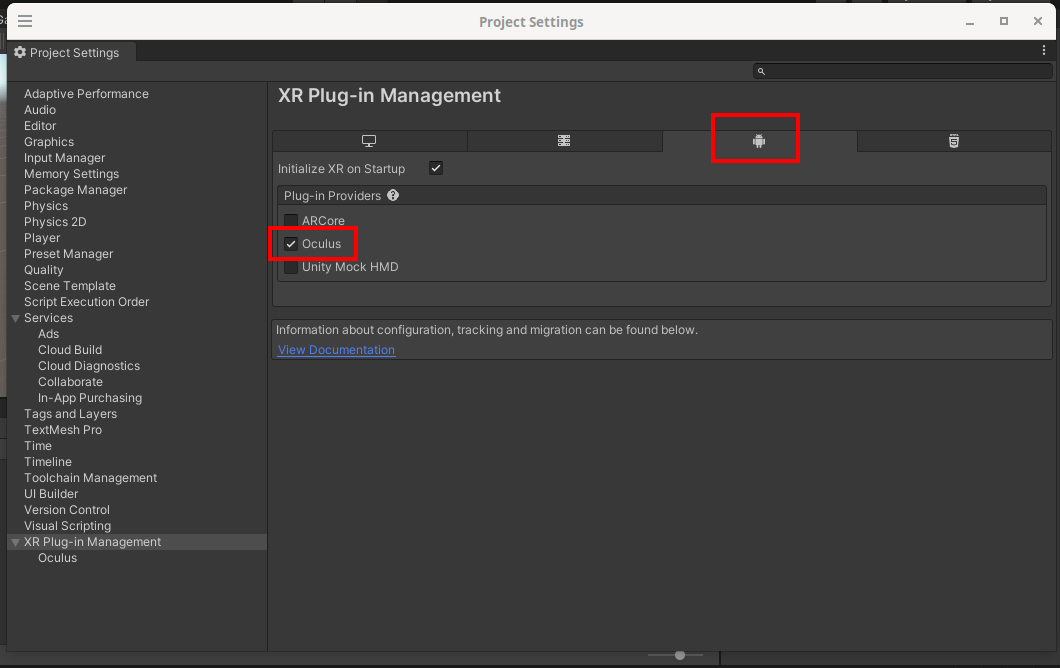
Task: Select the desktop standalone platform tab
Action: click(369, 141)
